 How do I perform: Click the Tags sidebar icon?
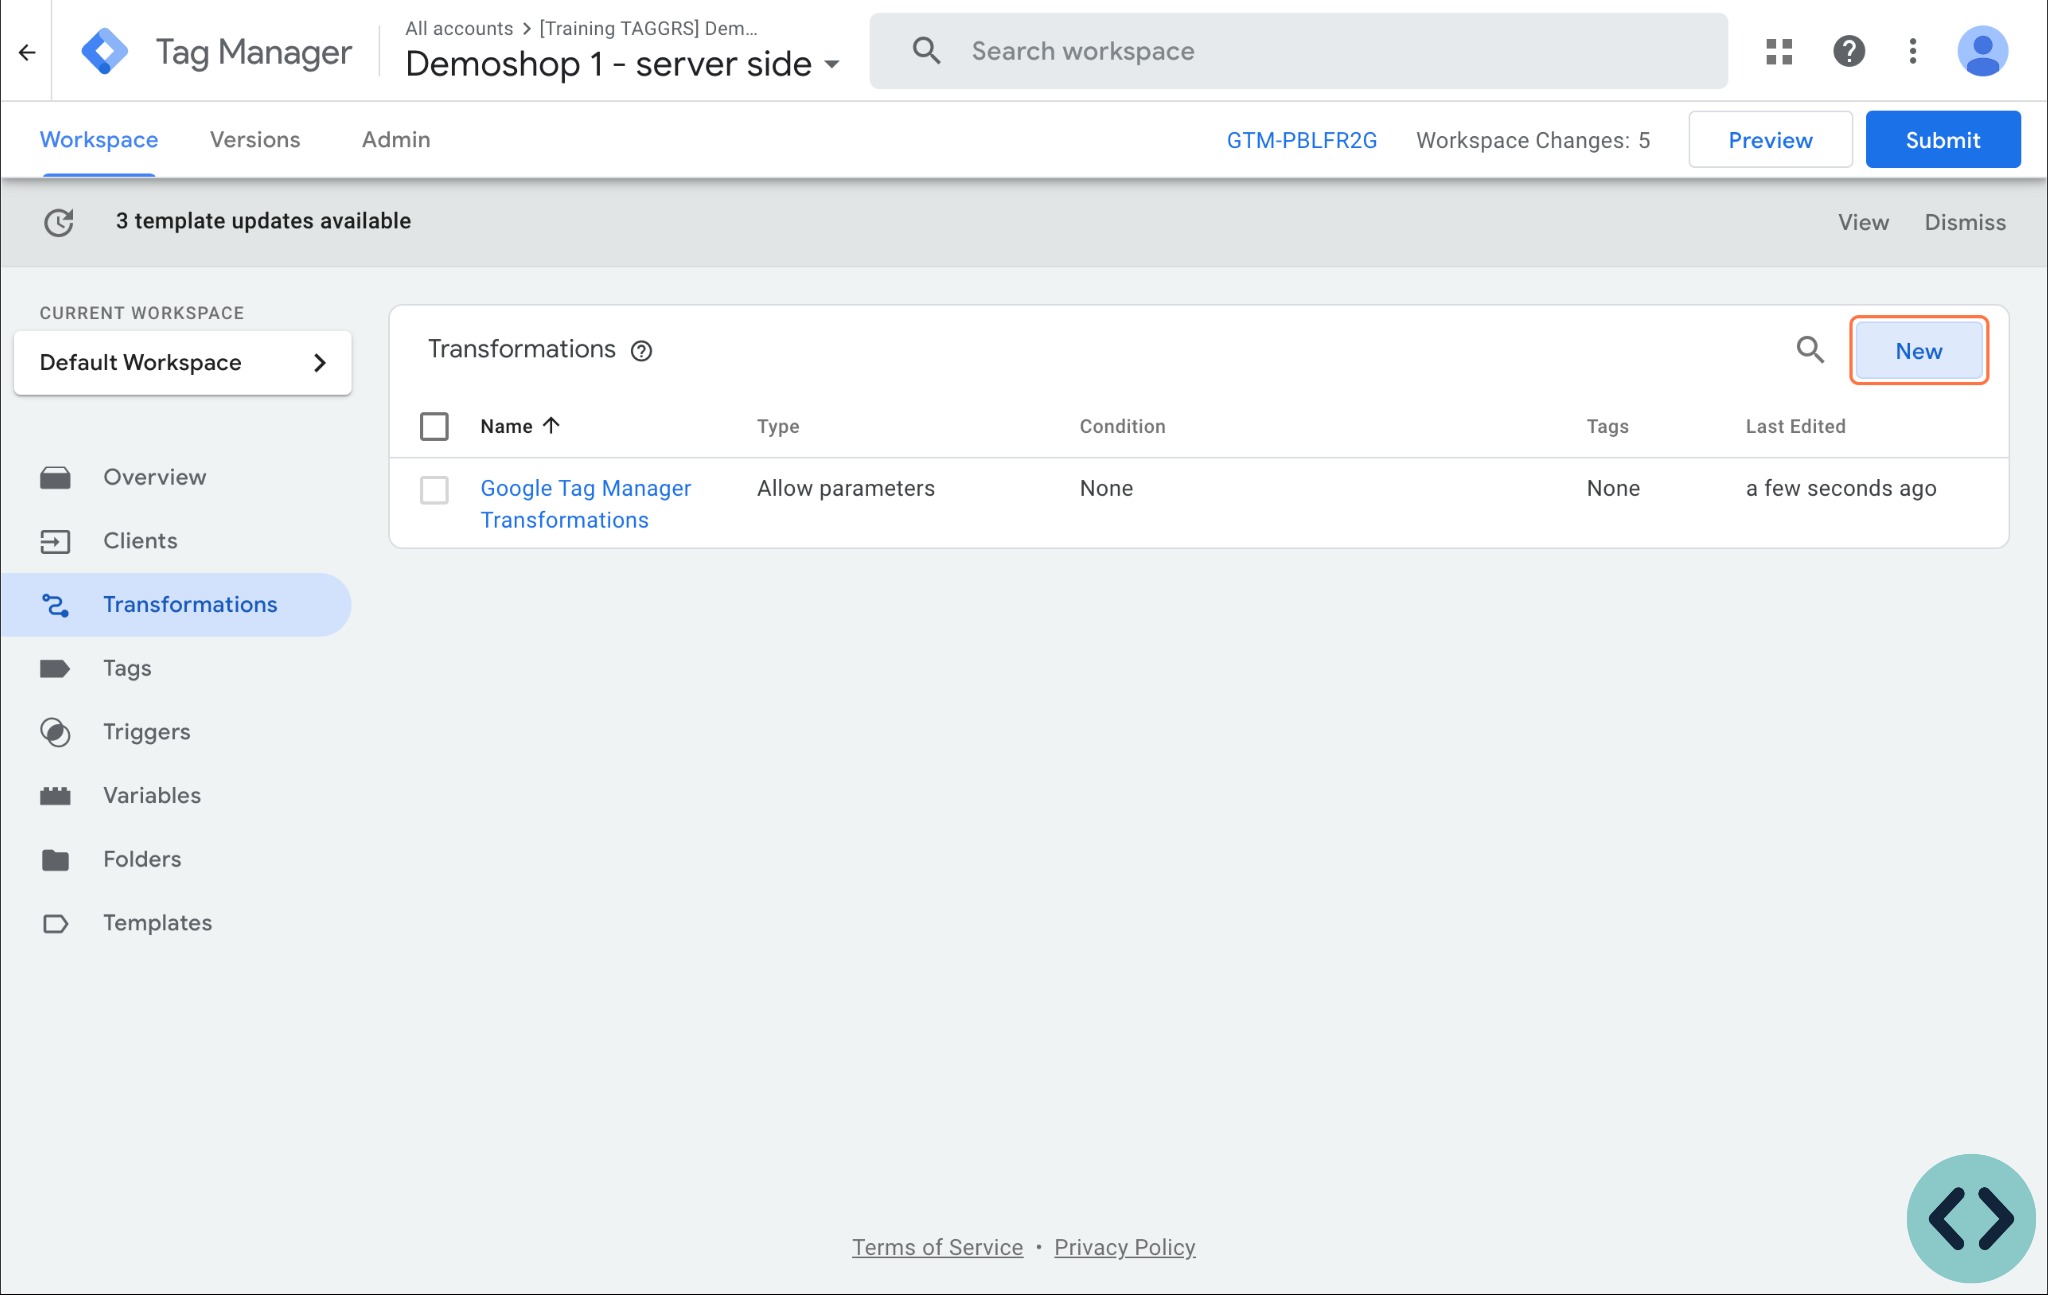55,669
